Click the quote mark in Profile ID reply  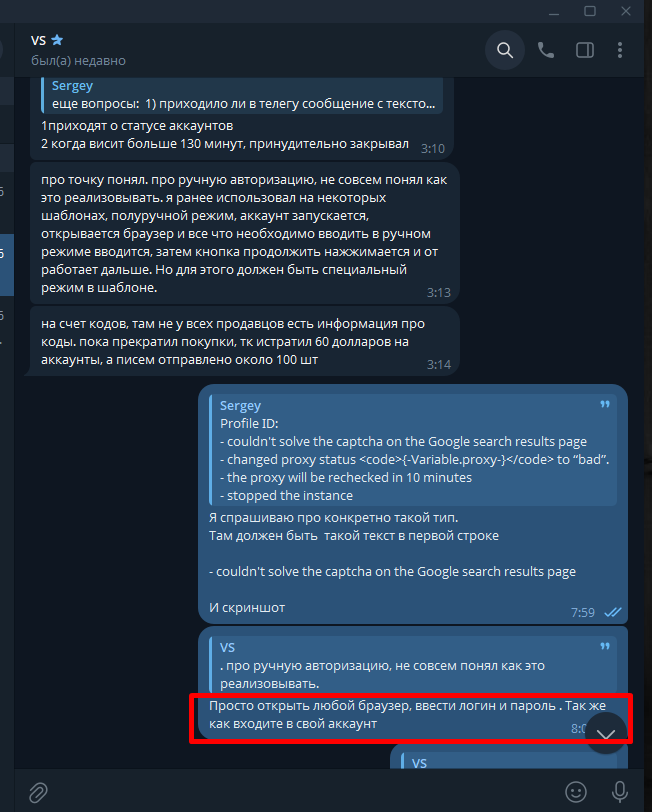click(605, 404)
